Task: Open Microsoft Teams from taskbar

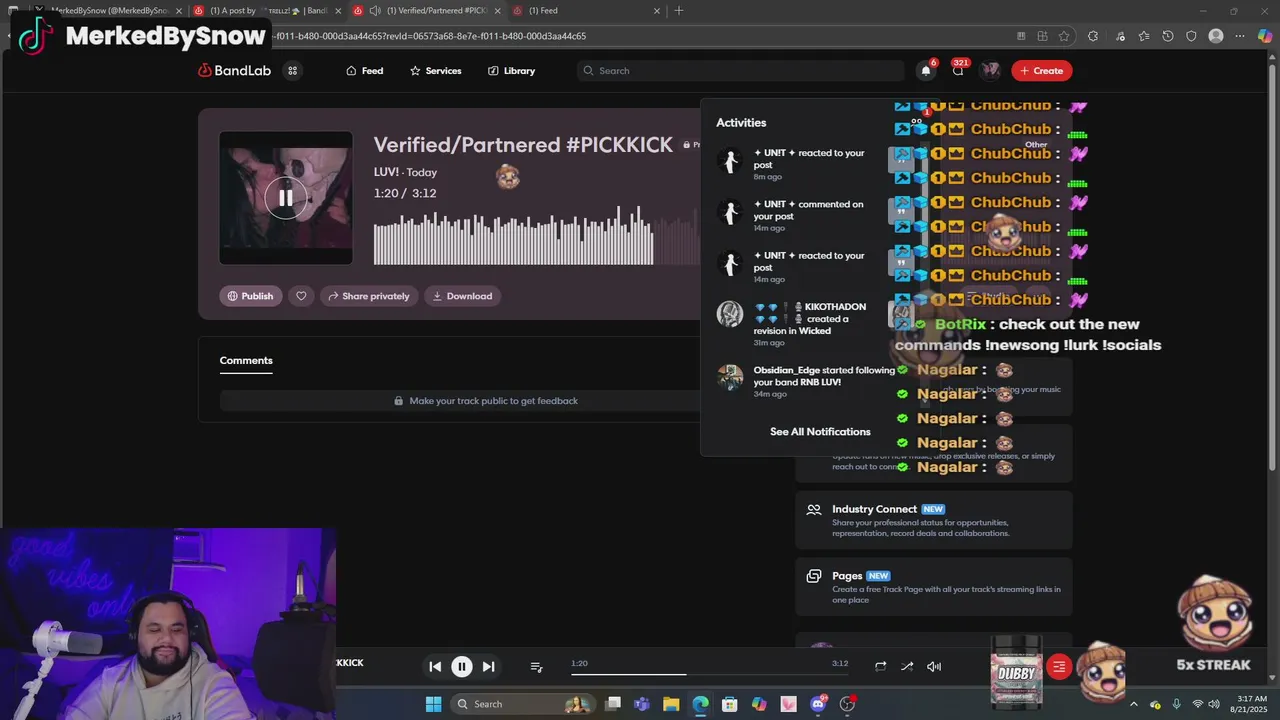Action: pos(642,704)
